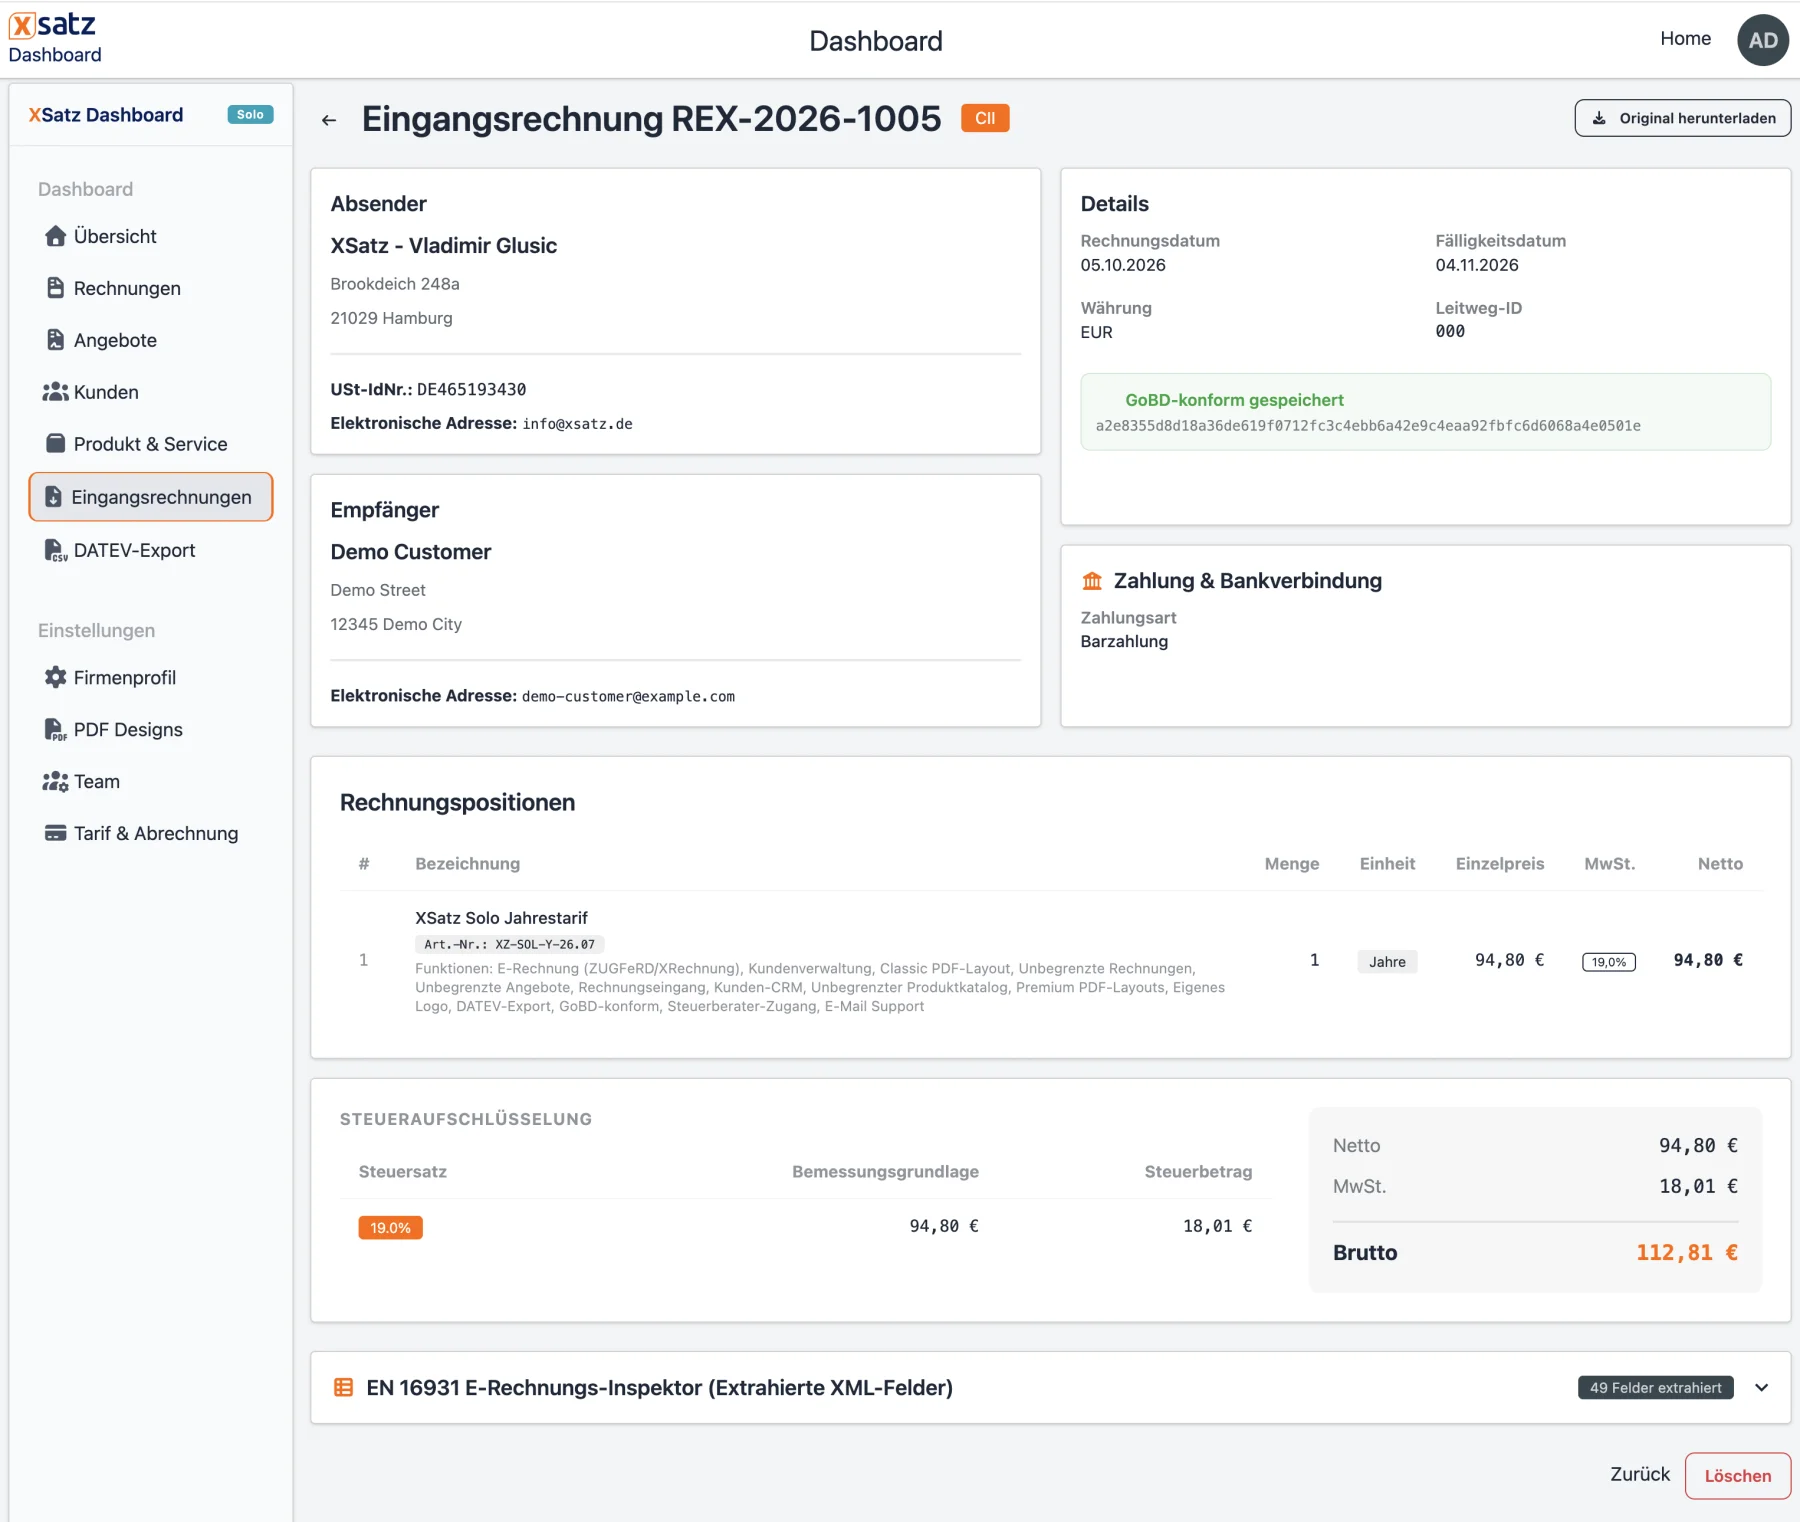Click the Bemessungsgrundlage column header

click(x=885, y=1172)
